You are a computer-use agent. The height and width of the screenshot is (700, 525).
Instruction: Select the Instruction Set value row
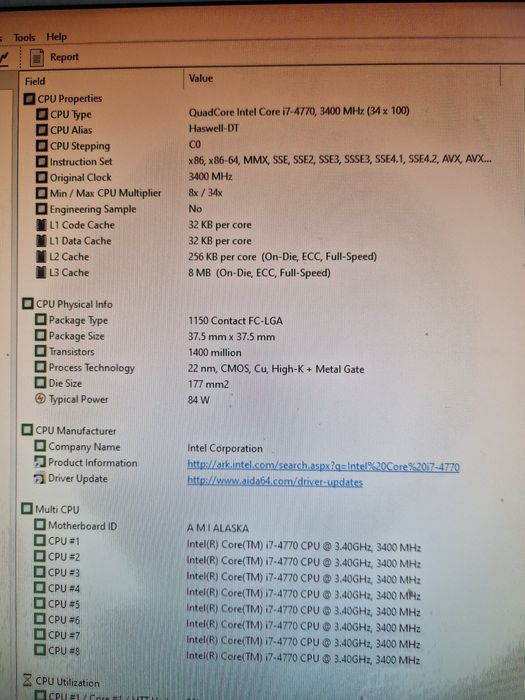340,159
